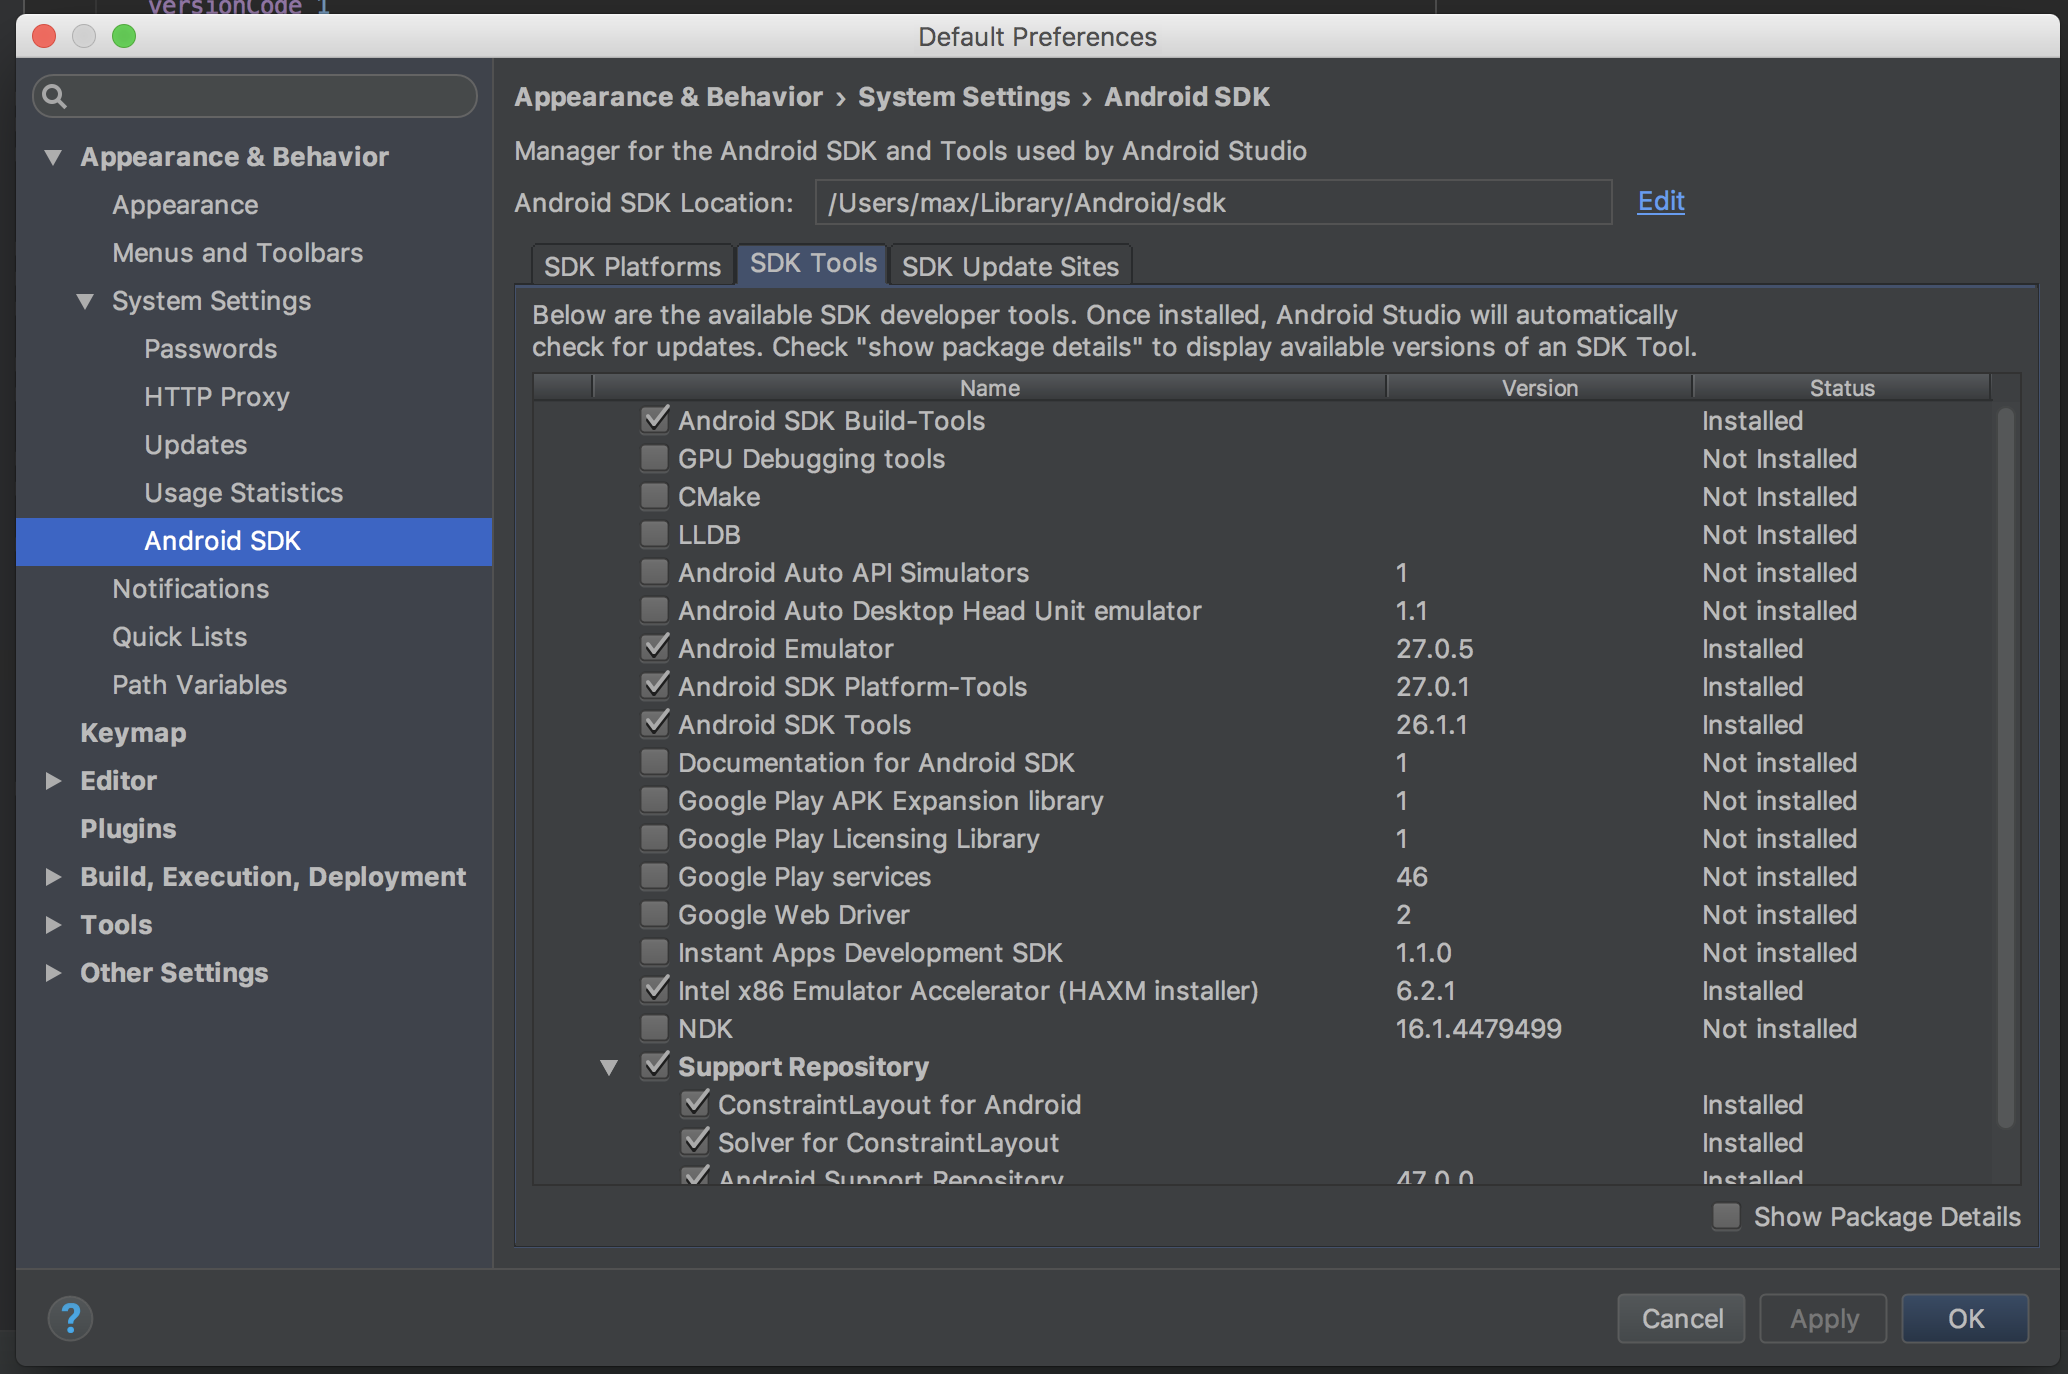Enable GPU Debugging tools
This screenshot has height=1374, width=2068.
click(x=654, y=458)
